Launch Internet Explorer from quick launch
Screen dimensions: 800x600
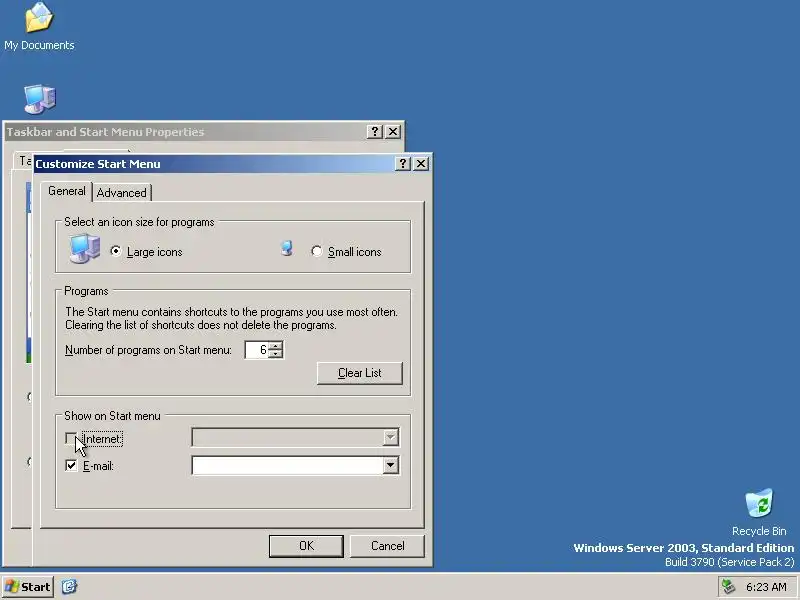[69, 586]
